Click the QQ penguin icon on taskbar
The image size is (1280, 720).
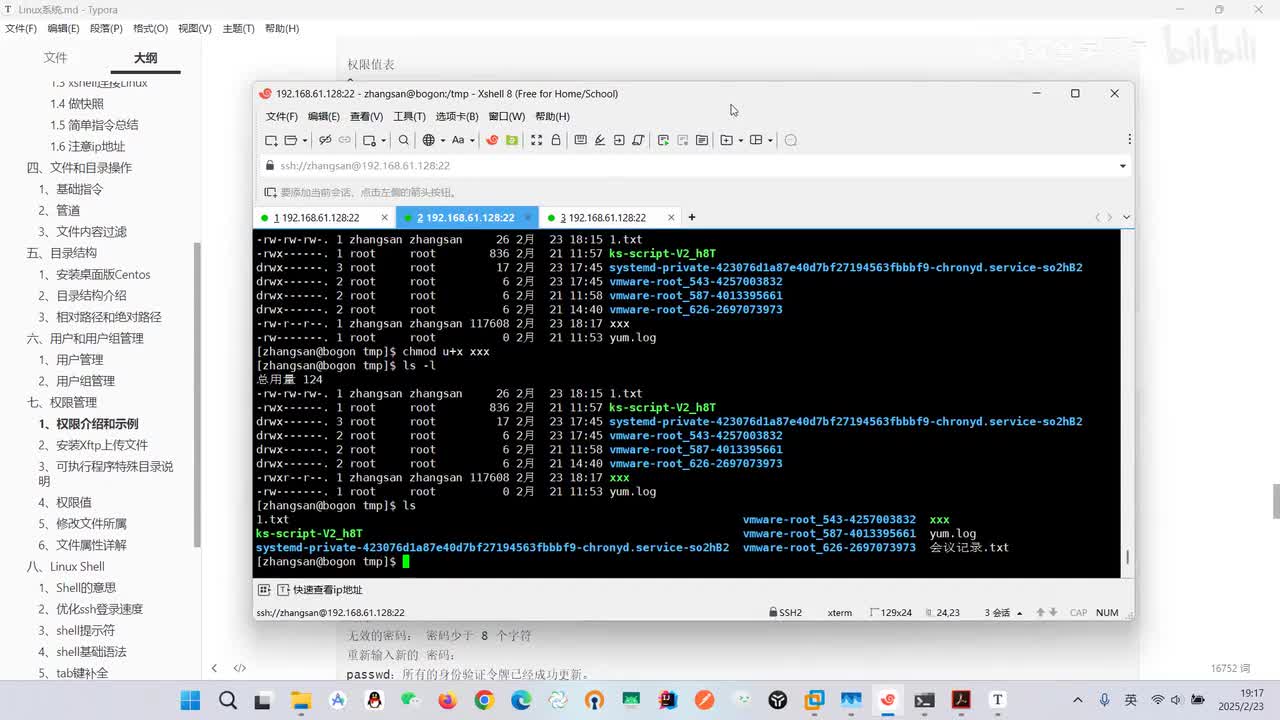pyautogui.click(x=374, y=700)
